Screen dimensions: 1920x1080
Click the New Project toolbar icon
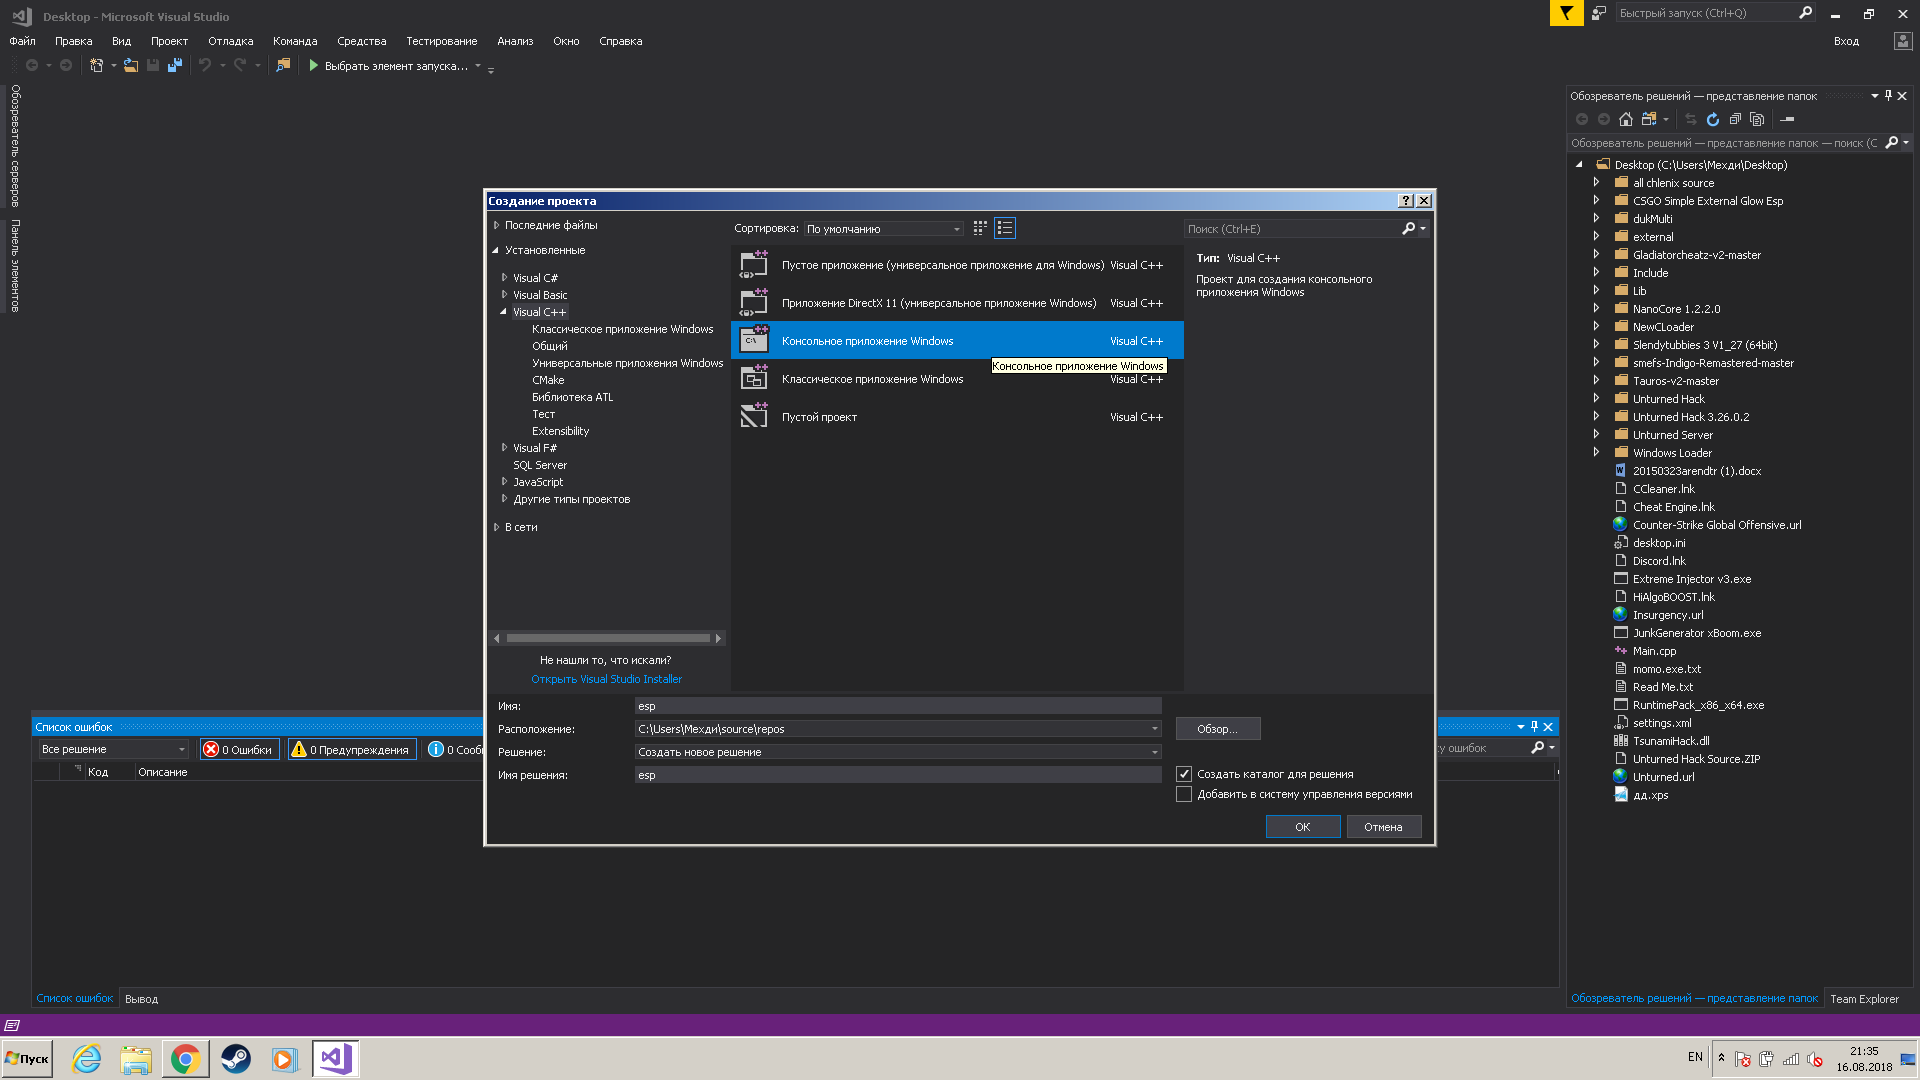pyautogui.click(x=97, y=66)
